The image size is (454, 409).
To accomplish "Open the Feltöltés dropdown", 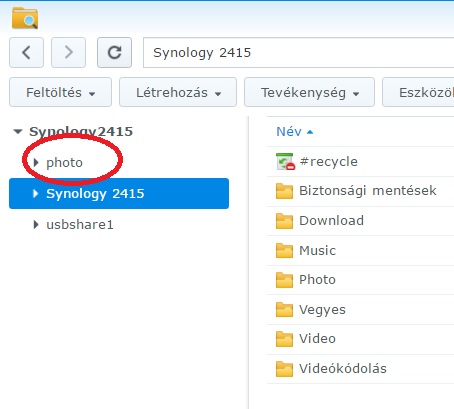I will pyautogui.click(x=60, y=92).
